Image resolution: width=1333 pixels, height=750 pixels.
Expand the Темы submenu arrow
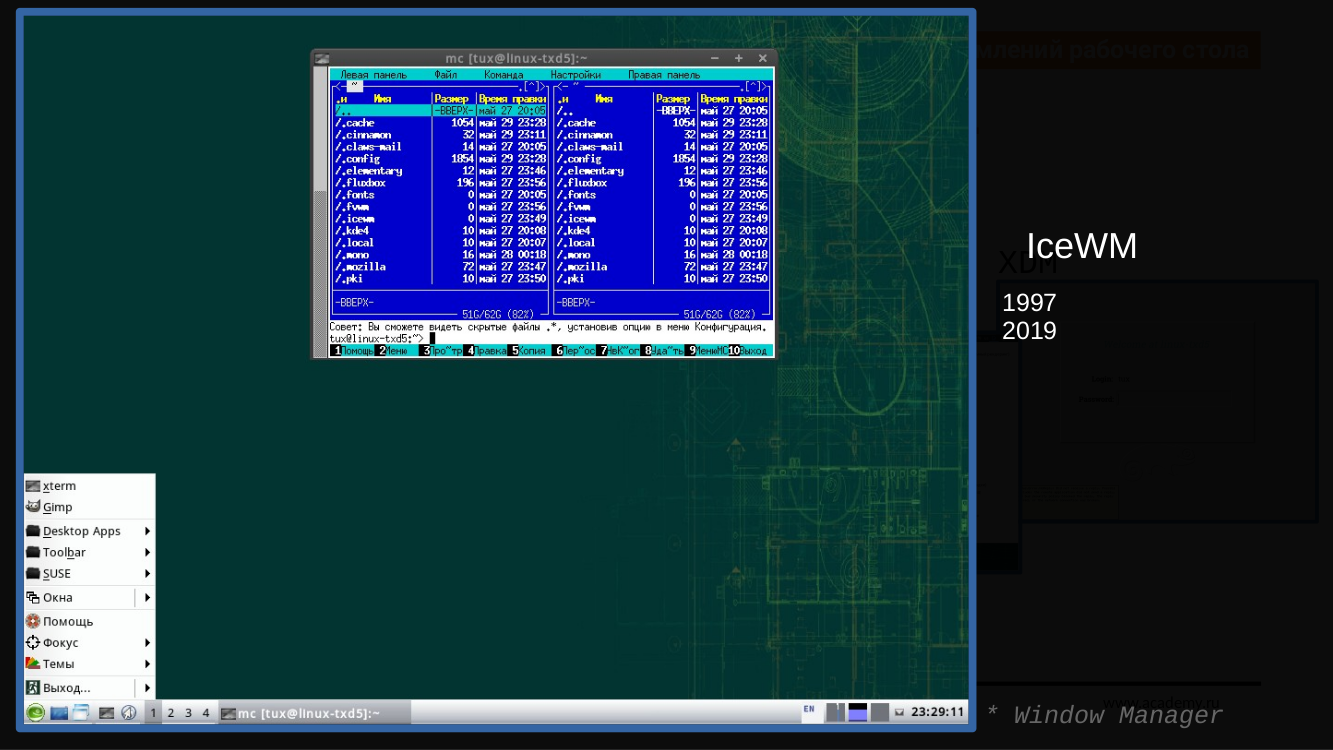pos(147,664)
